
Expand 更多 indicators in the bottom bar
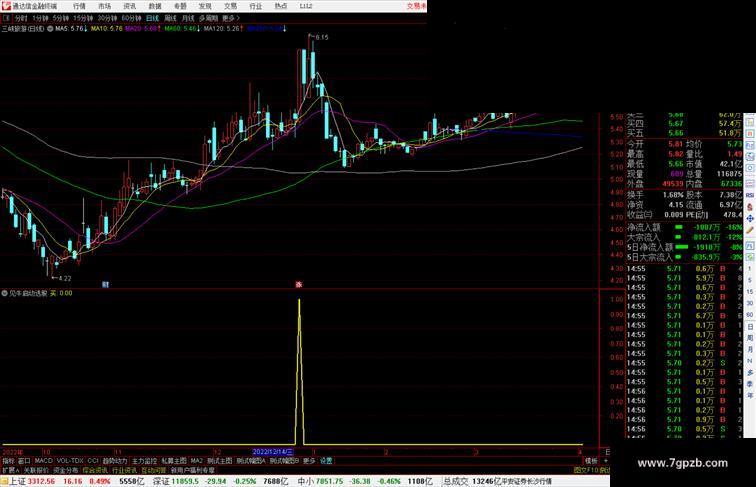[x=309, y=461]
